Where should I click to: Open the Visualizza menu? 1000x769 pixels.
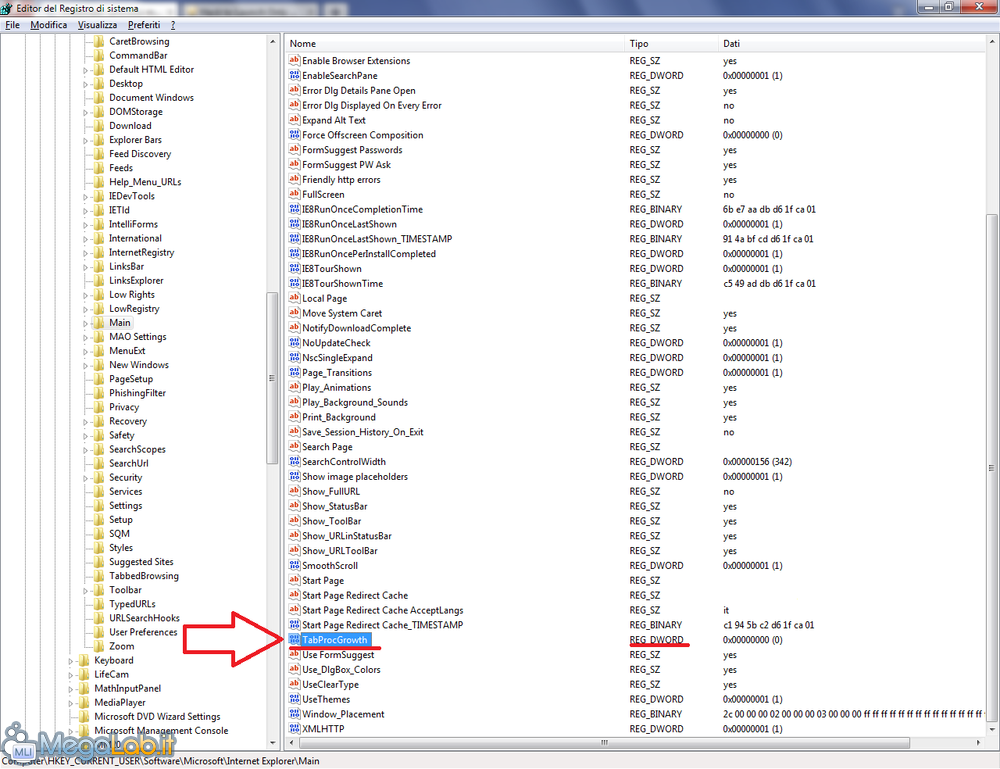tap(97, 25)
